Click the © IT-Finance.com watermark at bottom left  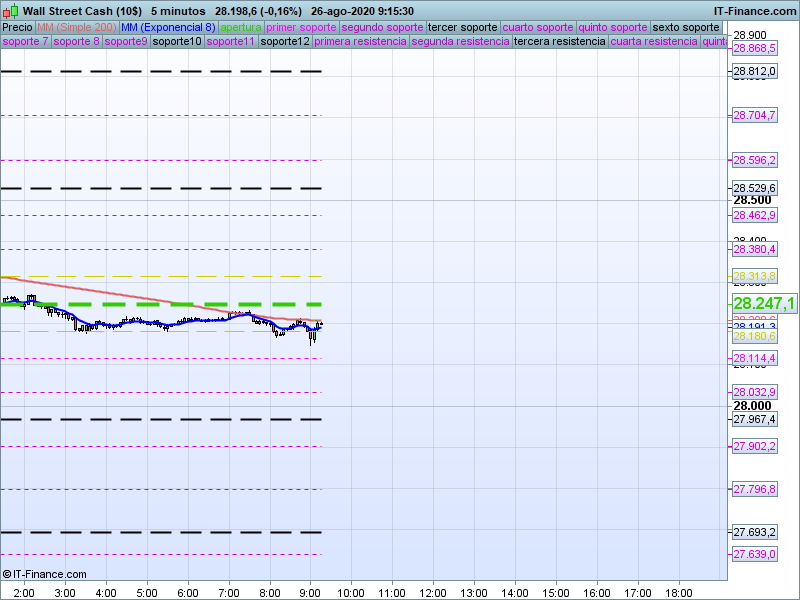[x=44, y=574]
